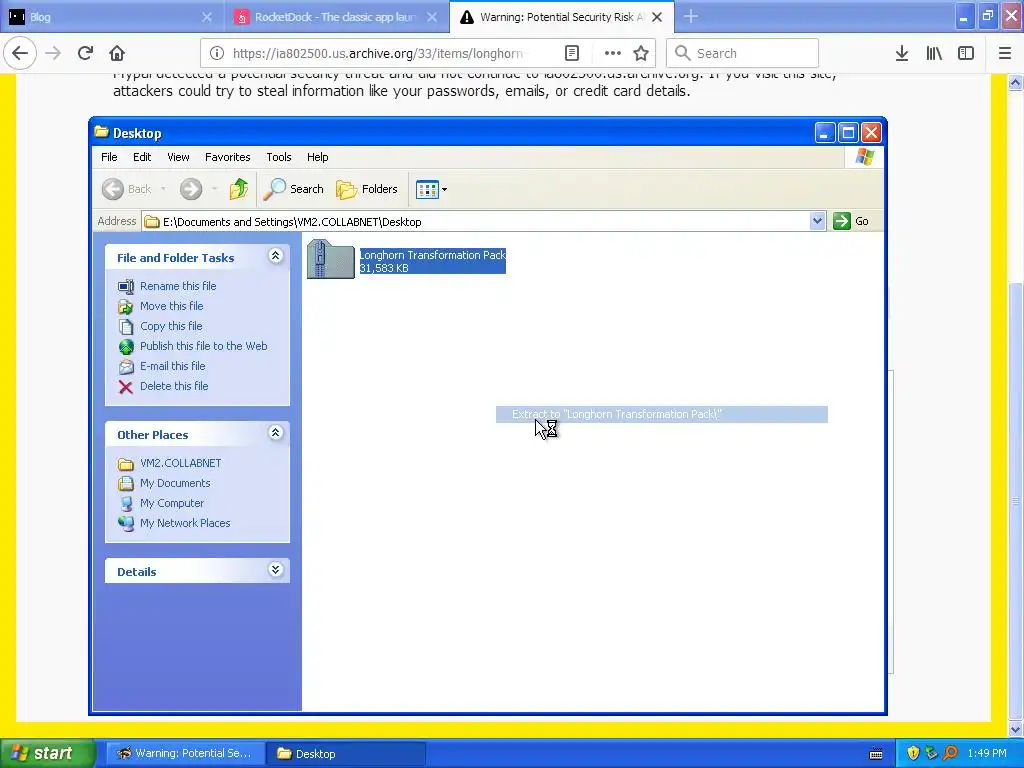Open the Firefox library icon
This screenshot has height=768, width=1024.
934,53
